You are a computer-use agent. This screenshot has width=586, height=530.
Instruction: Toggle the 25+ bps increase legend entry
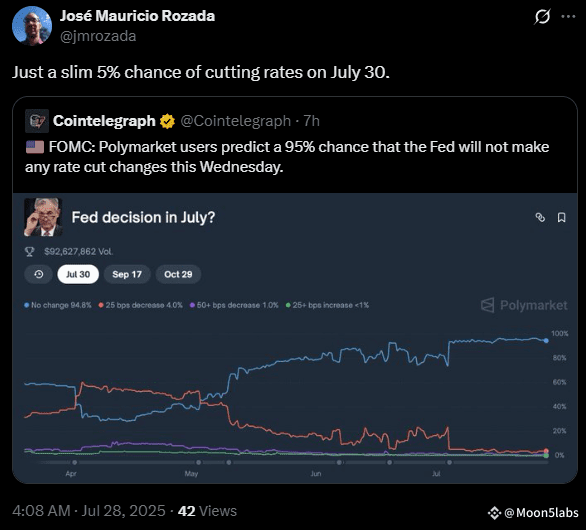click(x=327, y=305)
